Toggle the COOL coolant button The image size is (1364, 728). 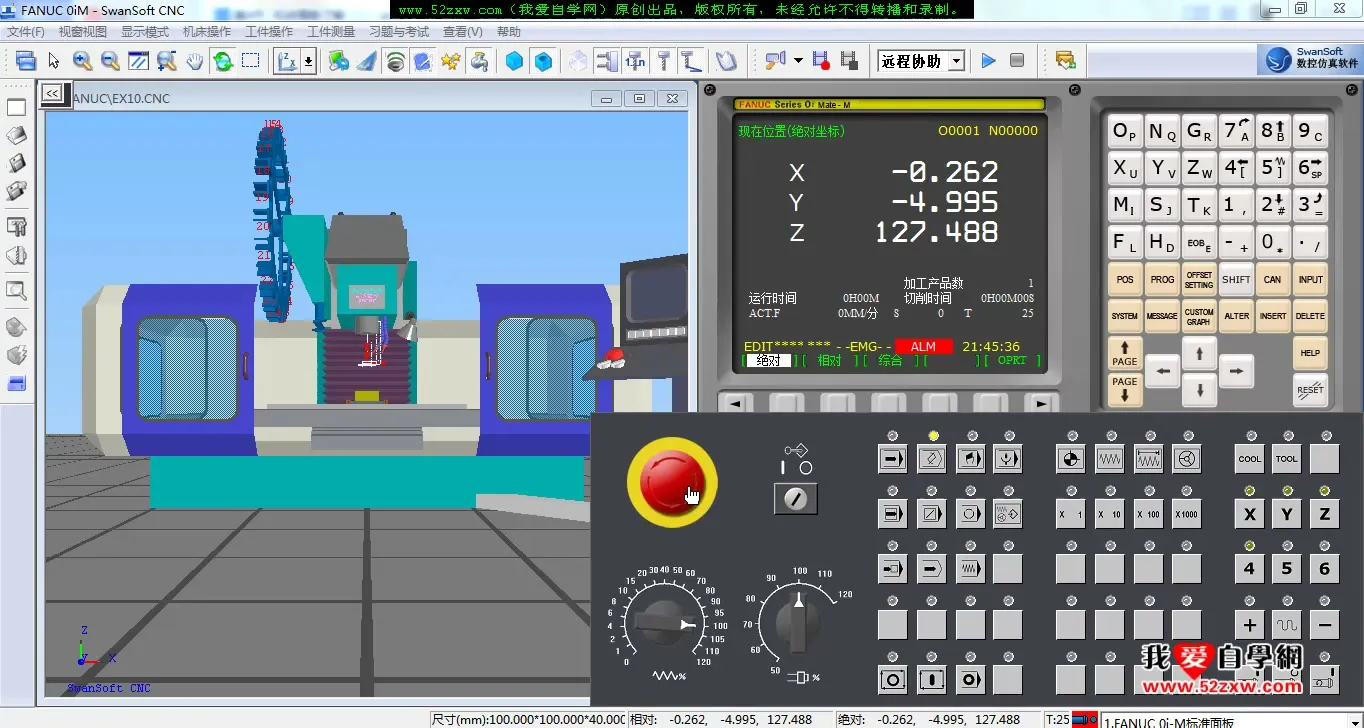pos(1249,459)
